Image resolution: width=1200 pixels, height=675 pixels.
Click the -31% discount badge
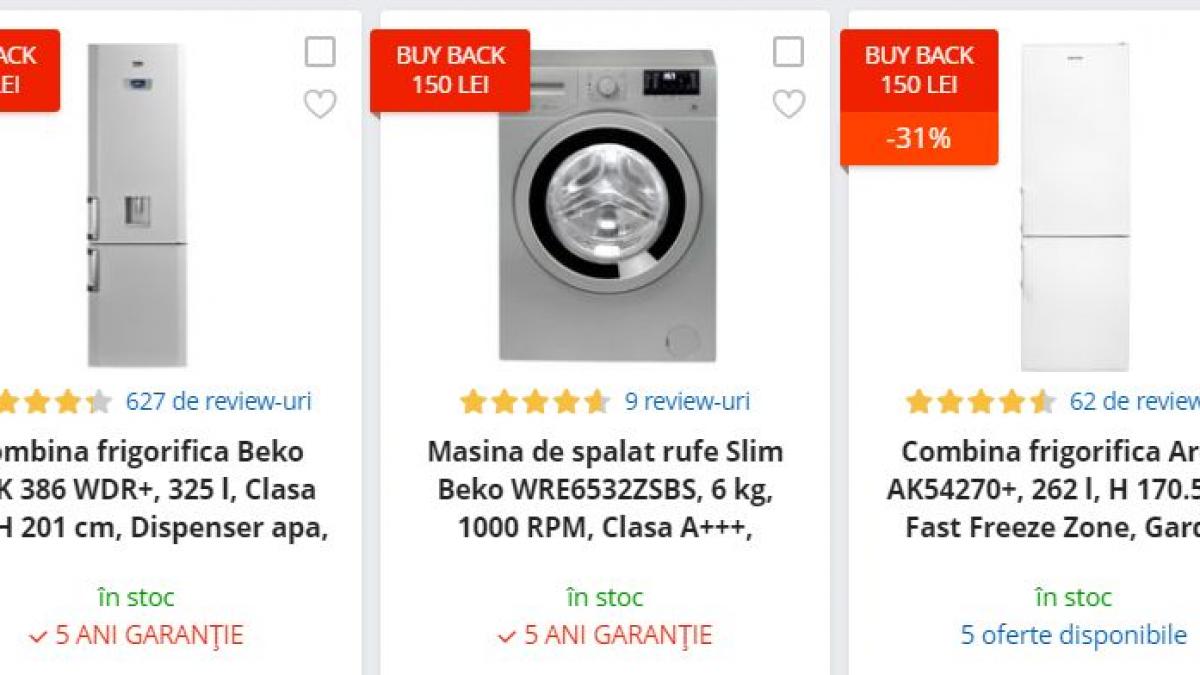coord(919,138)
